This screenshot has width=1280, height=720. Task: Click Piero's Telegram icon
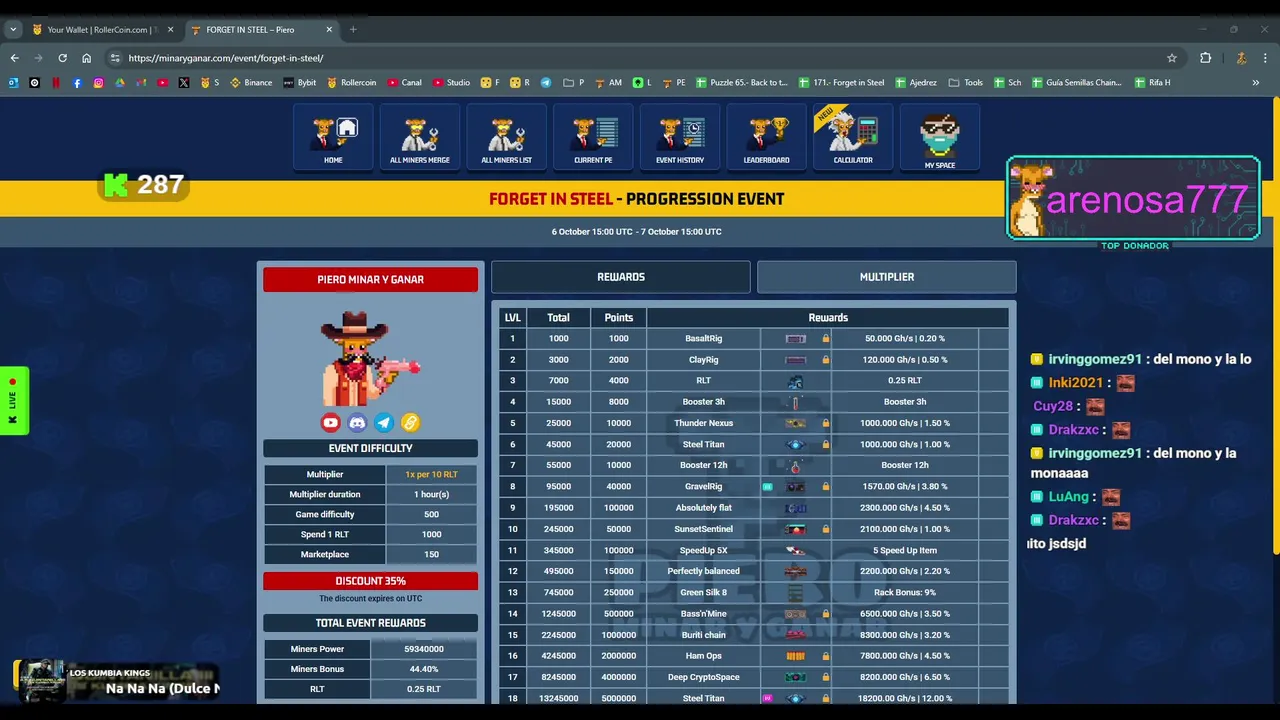384,423
